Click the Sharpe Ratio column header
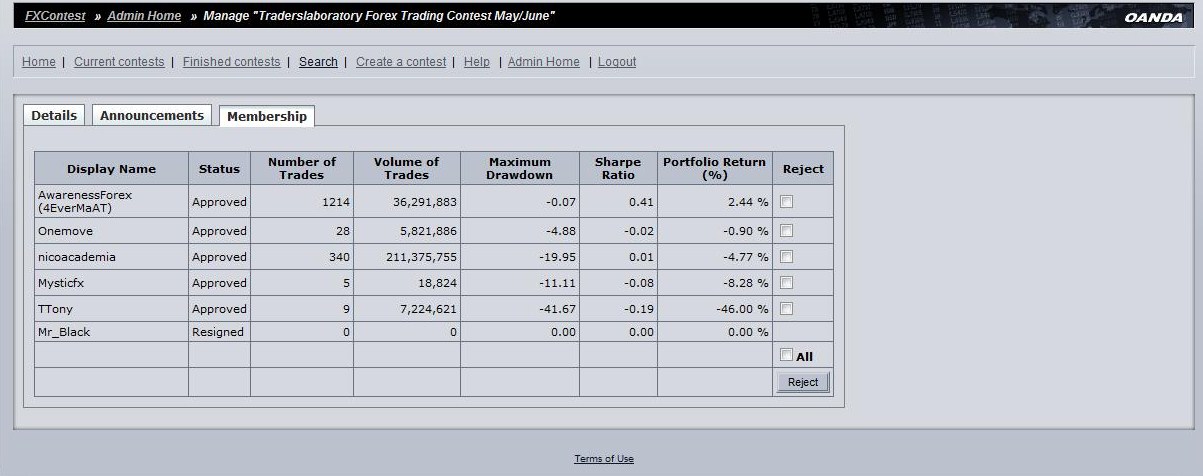This screenshot has width=1203, height=476. (x=618, y=168)
